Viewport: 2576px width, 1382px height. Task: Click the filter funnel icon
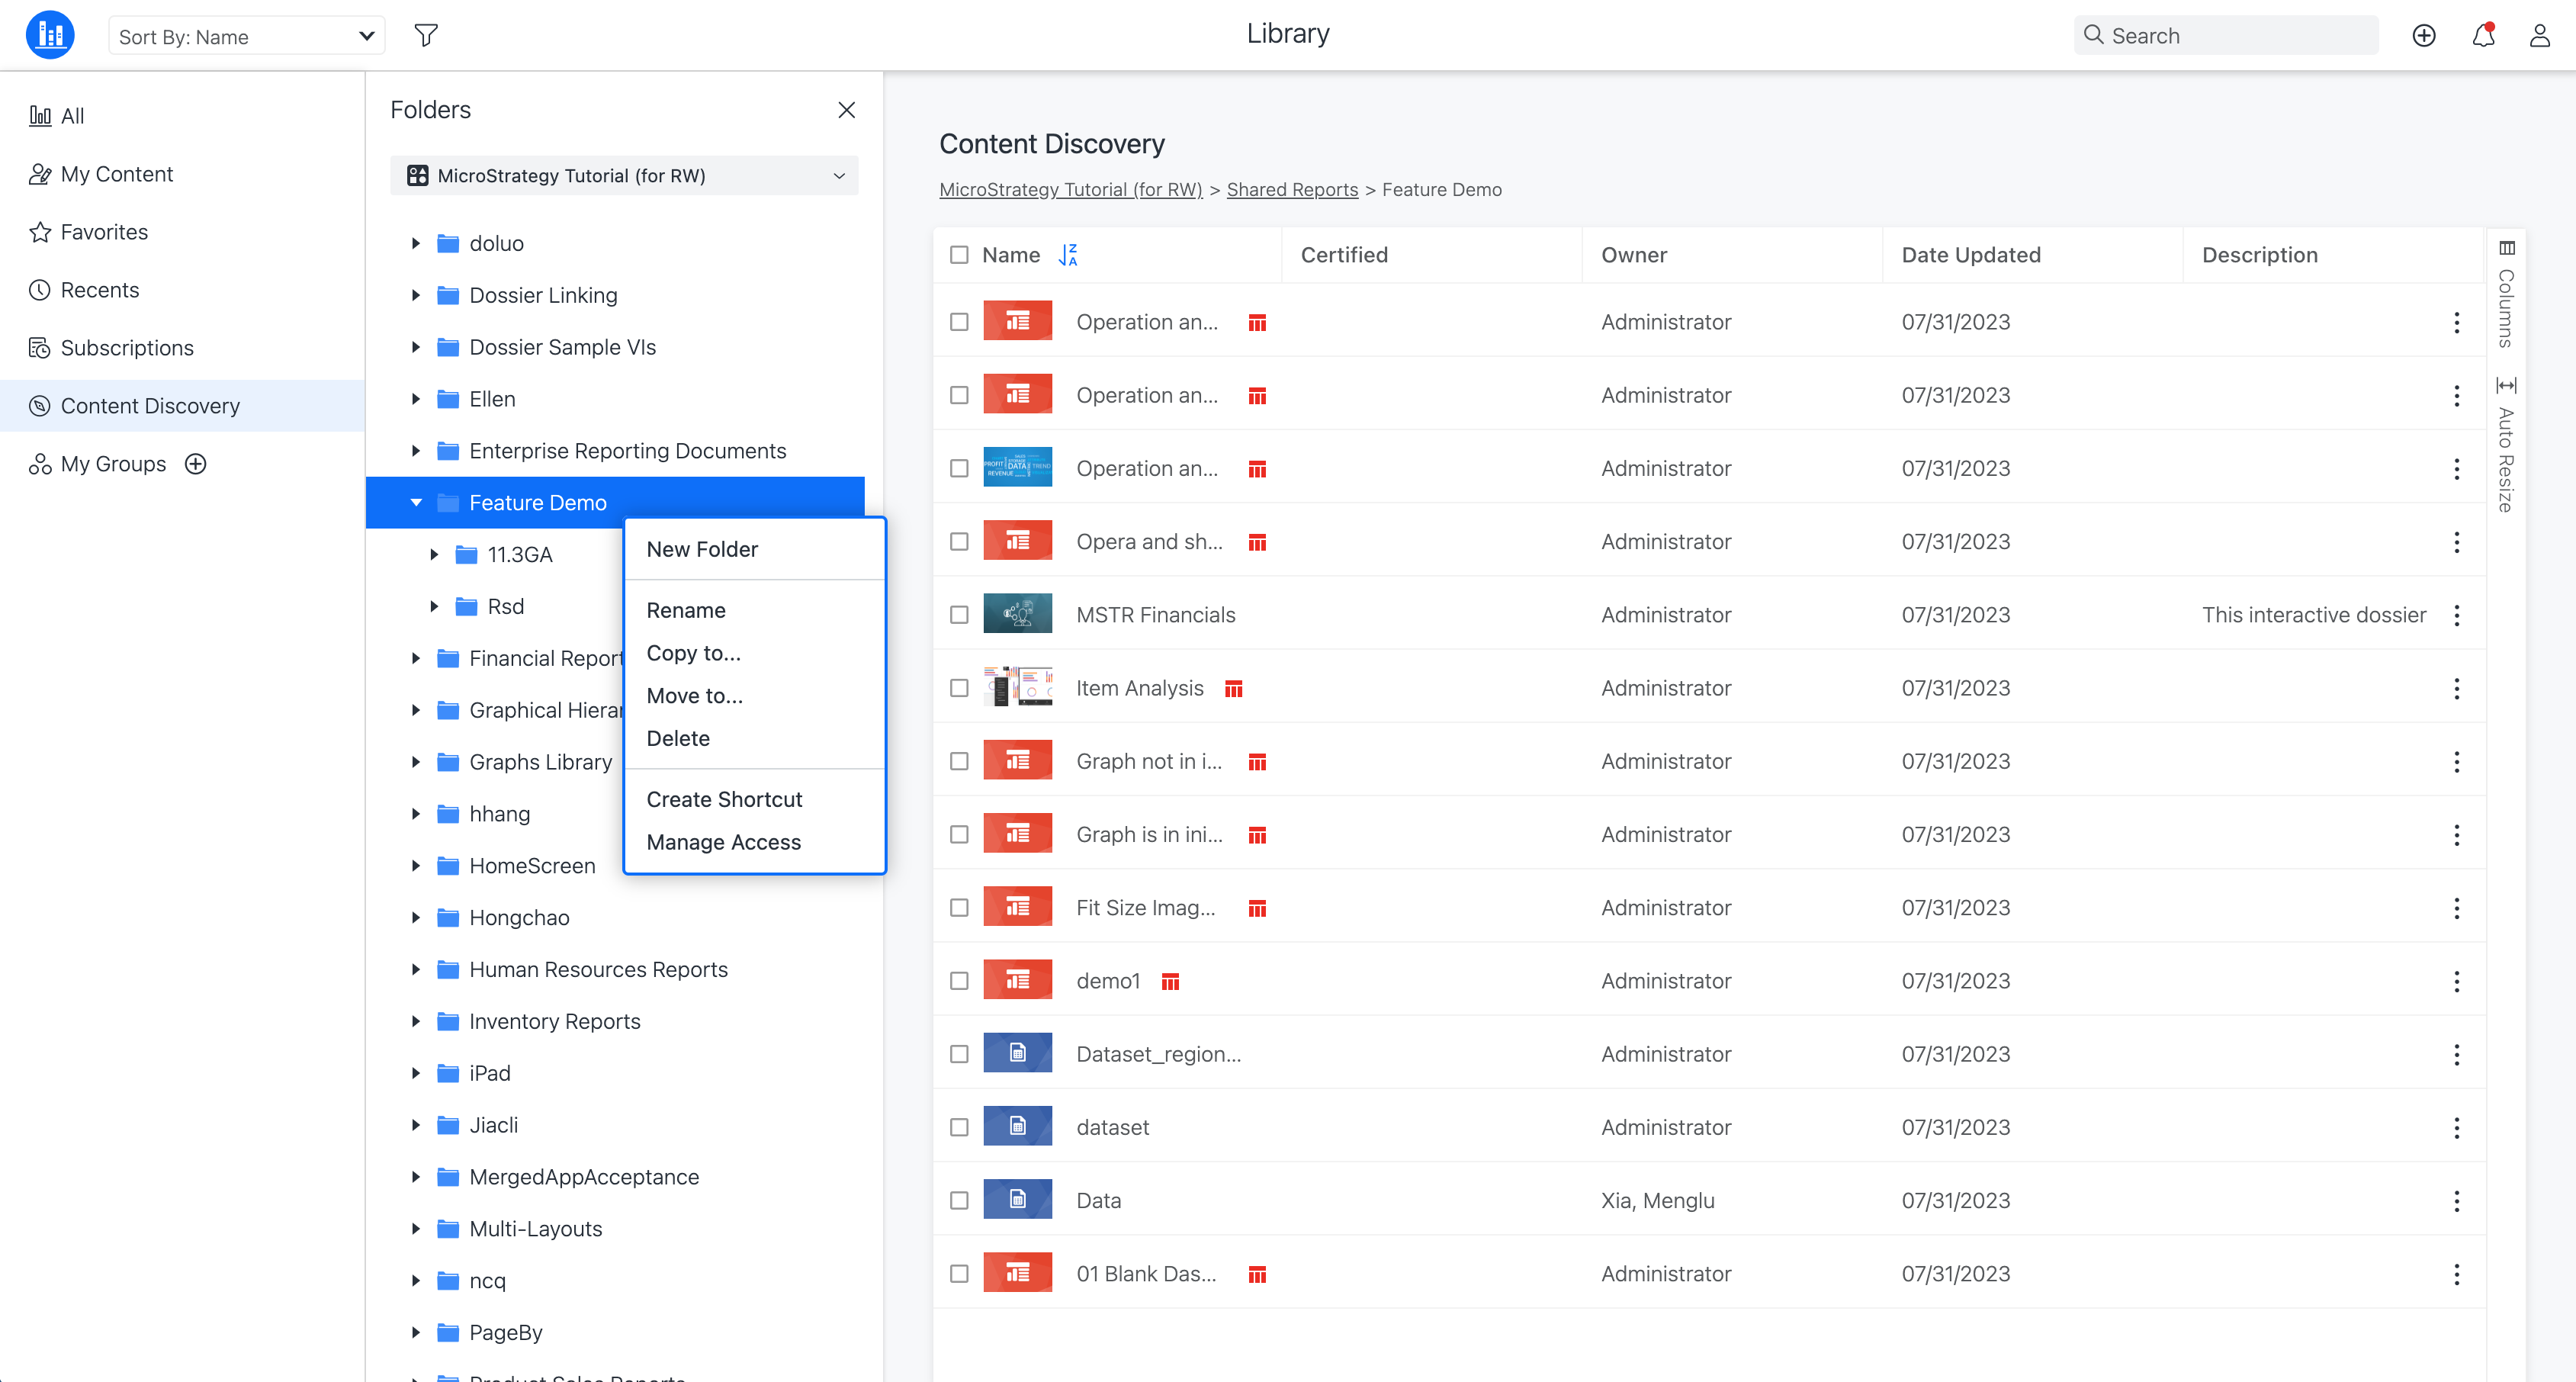click(426, 36)
